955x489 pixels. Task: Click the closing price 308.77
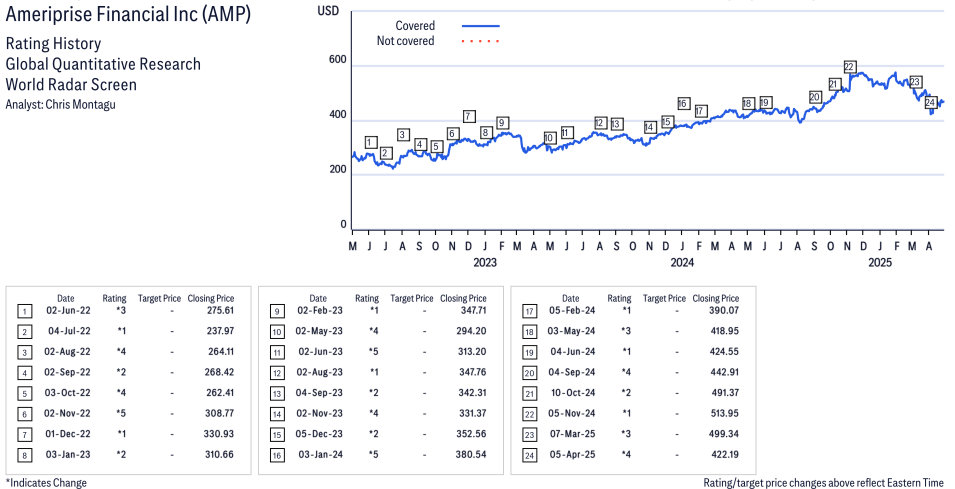point(219,413)
